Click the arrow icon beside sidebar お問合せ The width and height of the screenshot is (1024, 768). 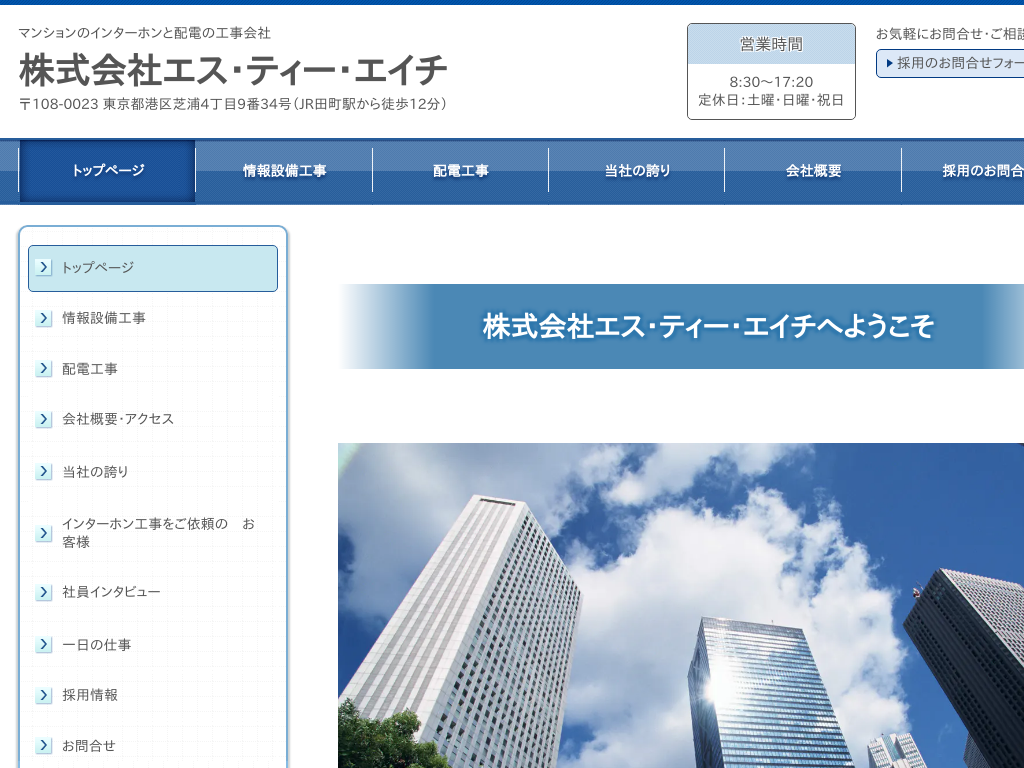44,745
